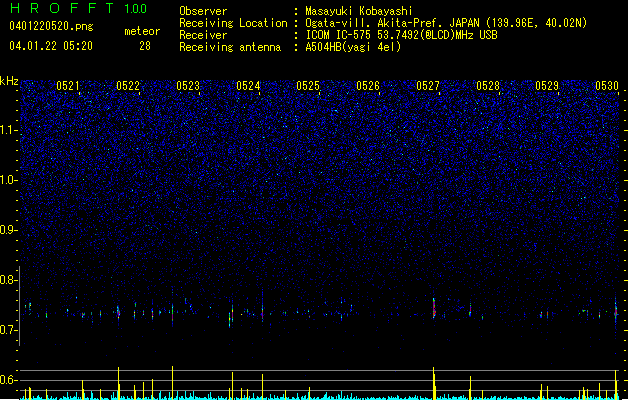Click the 0.8 frequency axis label

point(8,280)
